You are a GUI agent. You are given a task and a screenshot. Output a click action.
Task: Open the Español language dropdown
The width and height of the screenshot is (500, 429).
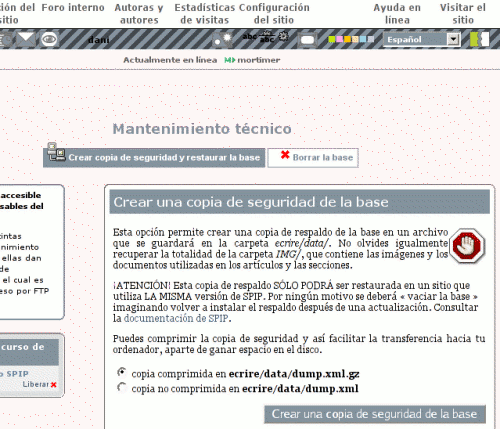pyautogui.click(x=422, y=39)
